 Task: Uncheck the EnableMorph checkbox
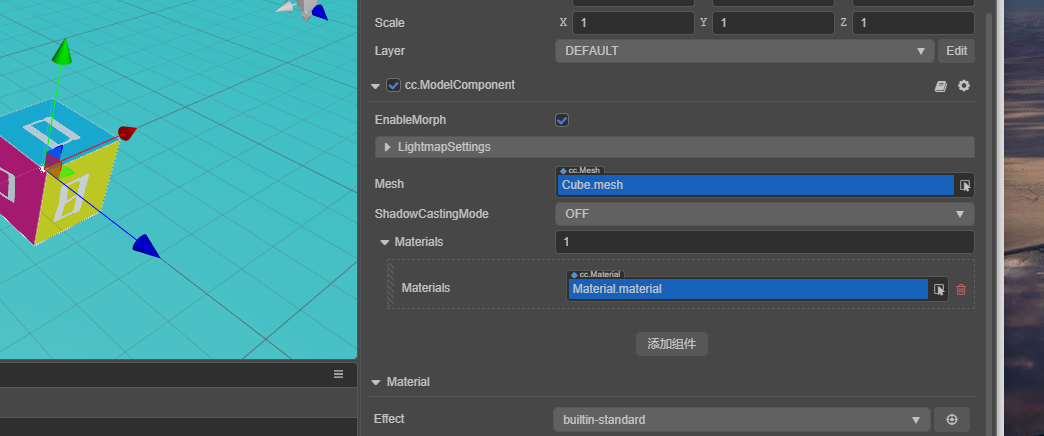pyautogui.click(x=562, y=120)
